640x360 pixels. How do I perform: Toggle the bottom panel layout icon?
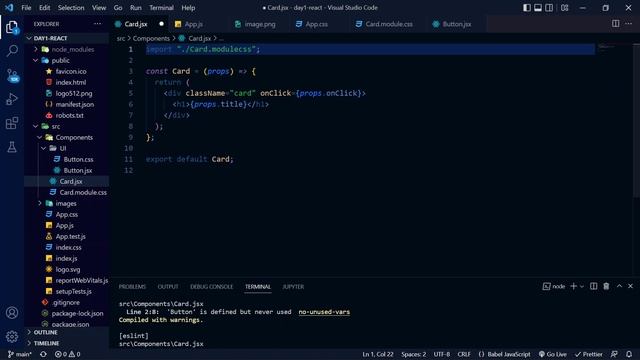tap(538, 8)
